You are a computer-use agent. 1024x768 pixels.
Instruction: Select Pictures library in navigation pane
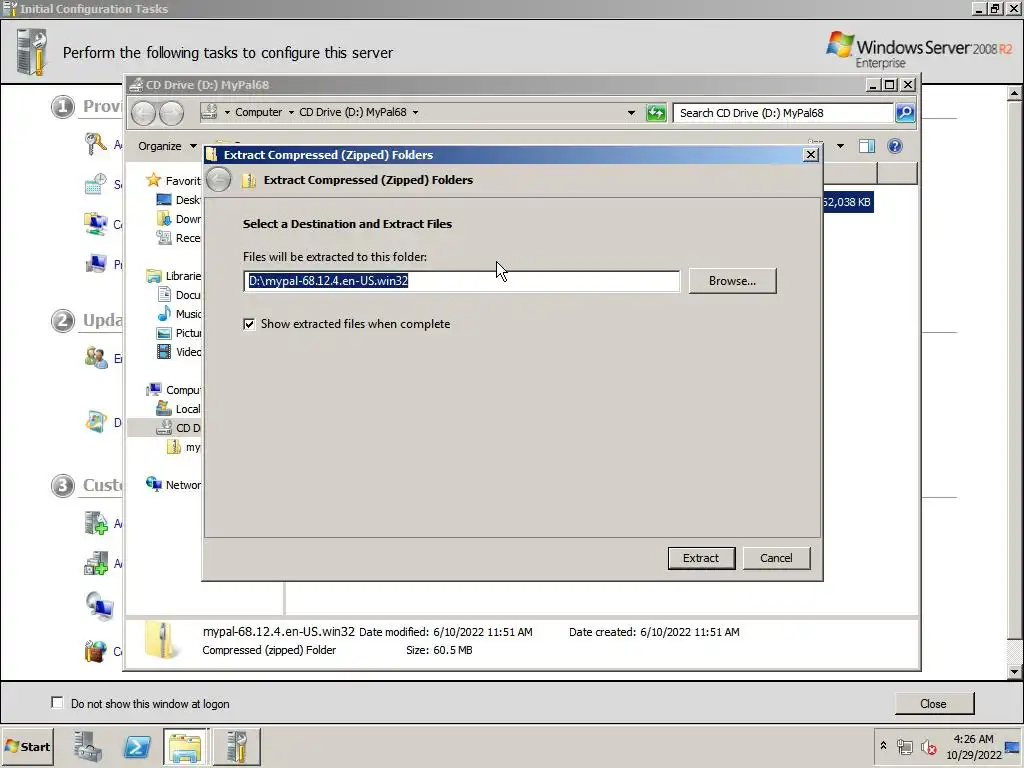(179, 332)
